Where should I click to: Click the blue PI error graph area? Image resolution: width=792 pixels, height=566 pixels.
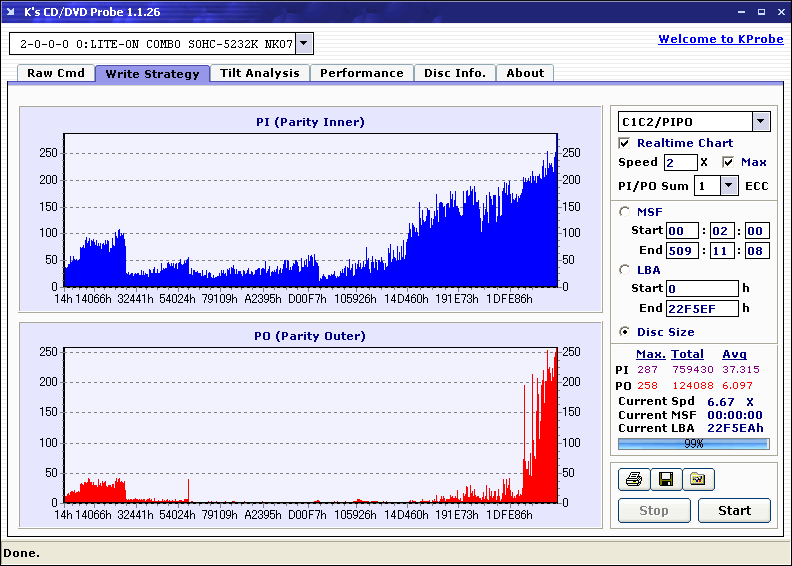pyautogui.click(x=311, y=210)
